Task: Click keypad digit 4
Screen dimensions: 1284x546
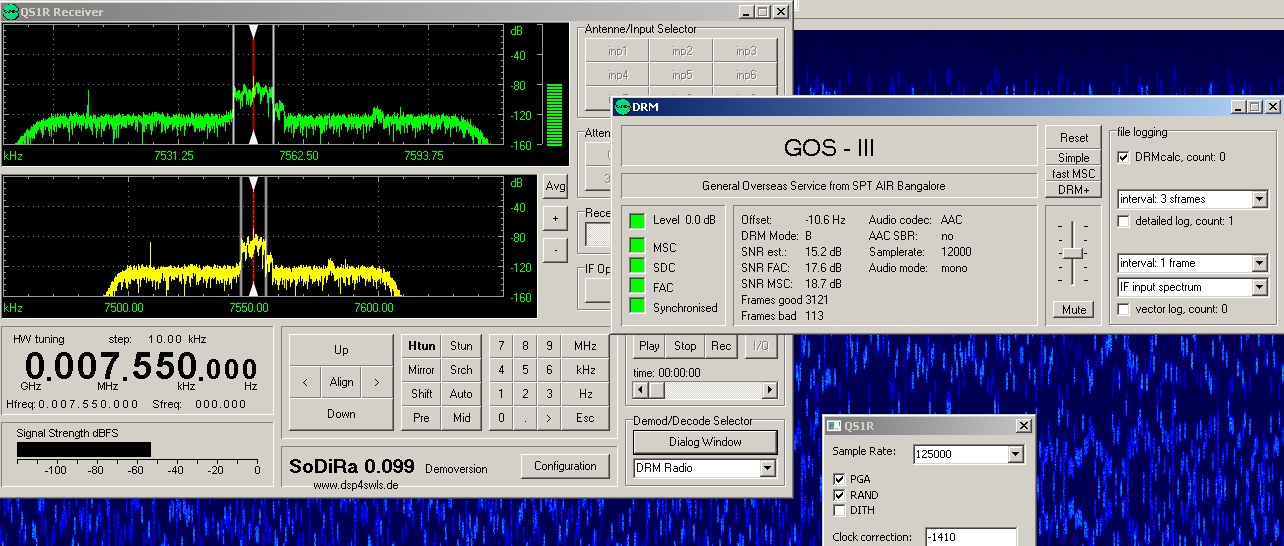Action: click(x=501, y=370)
